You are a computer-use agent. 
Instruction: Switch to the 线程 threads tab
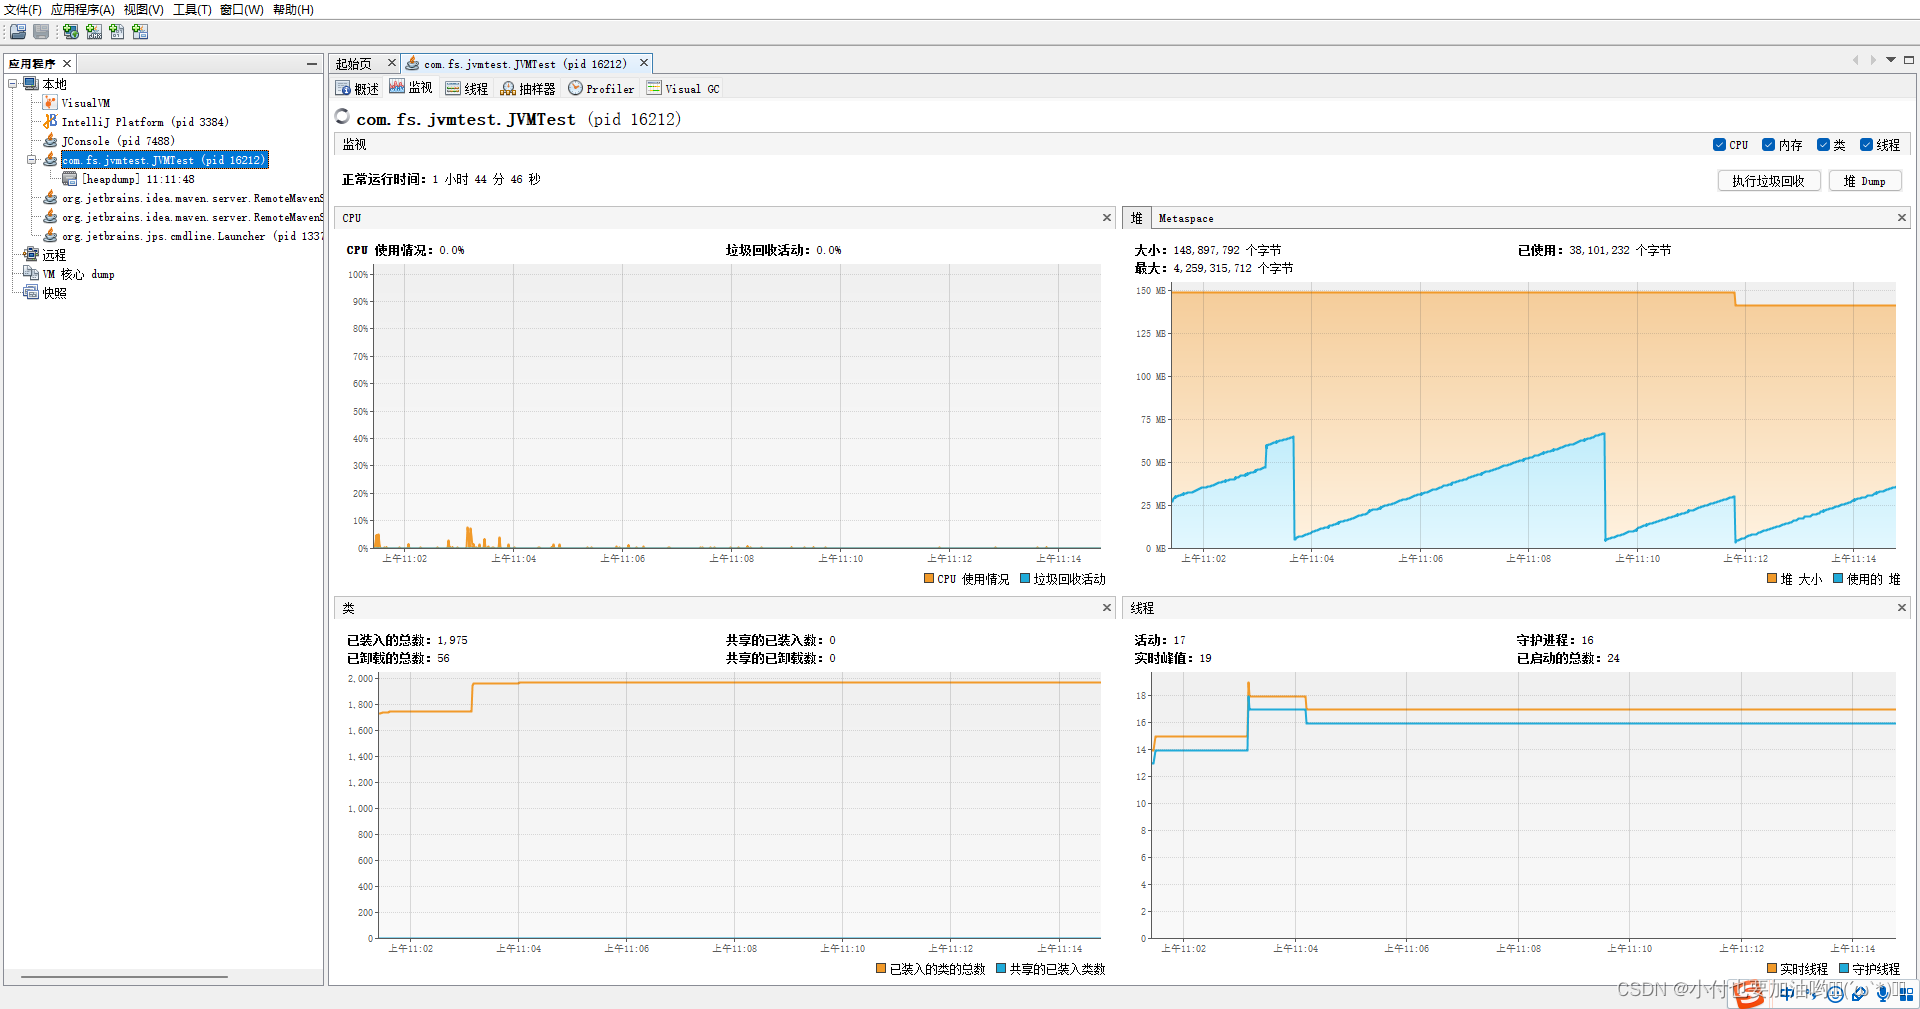tap(467, 89)
